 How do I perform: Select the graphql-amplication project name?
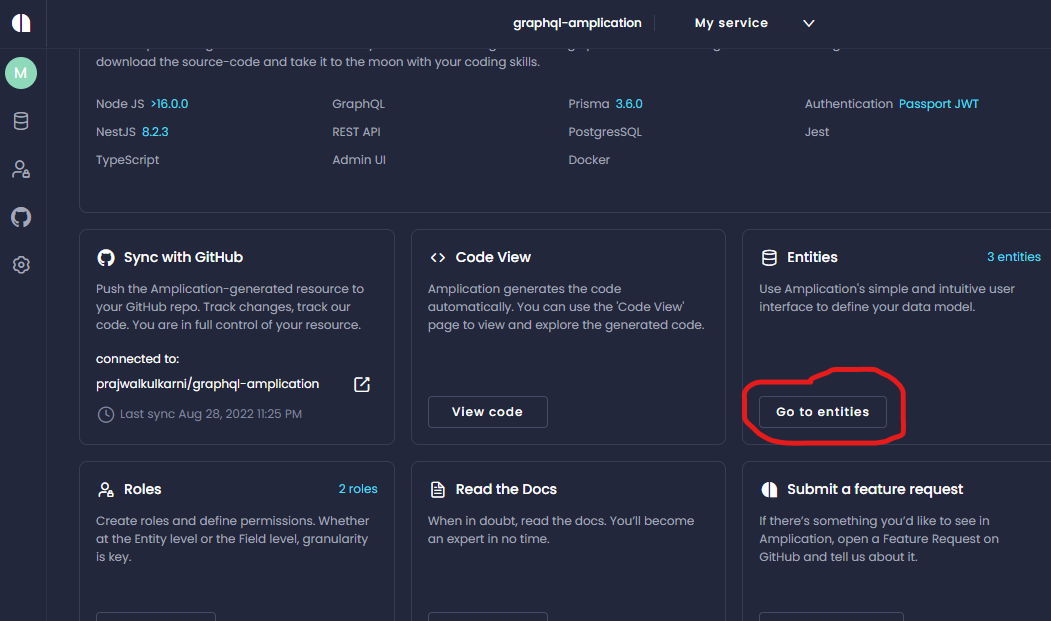click(x=577, y=23)
